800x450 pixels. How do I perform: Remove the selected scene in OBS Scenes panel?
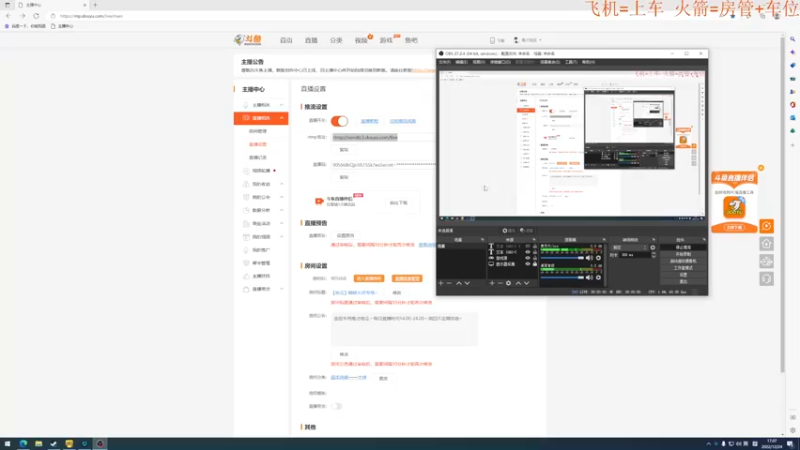point(449,283)
